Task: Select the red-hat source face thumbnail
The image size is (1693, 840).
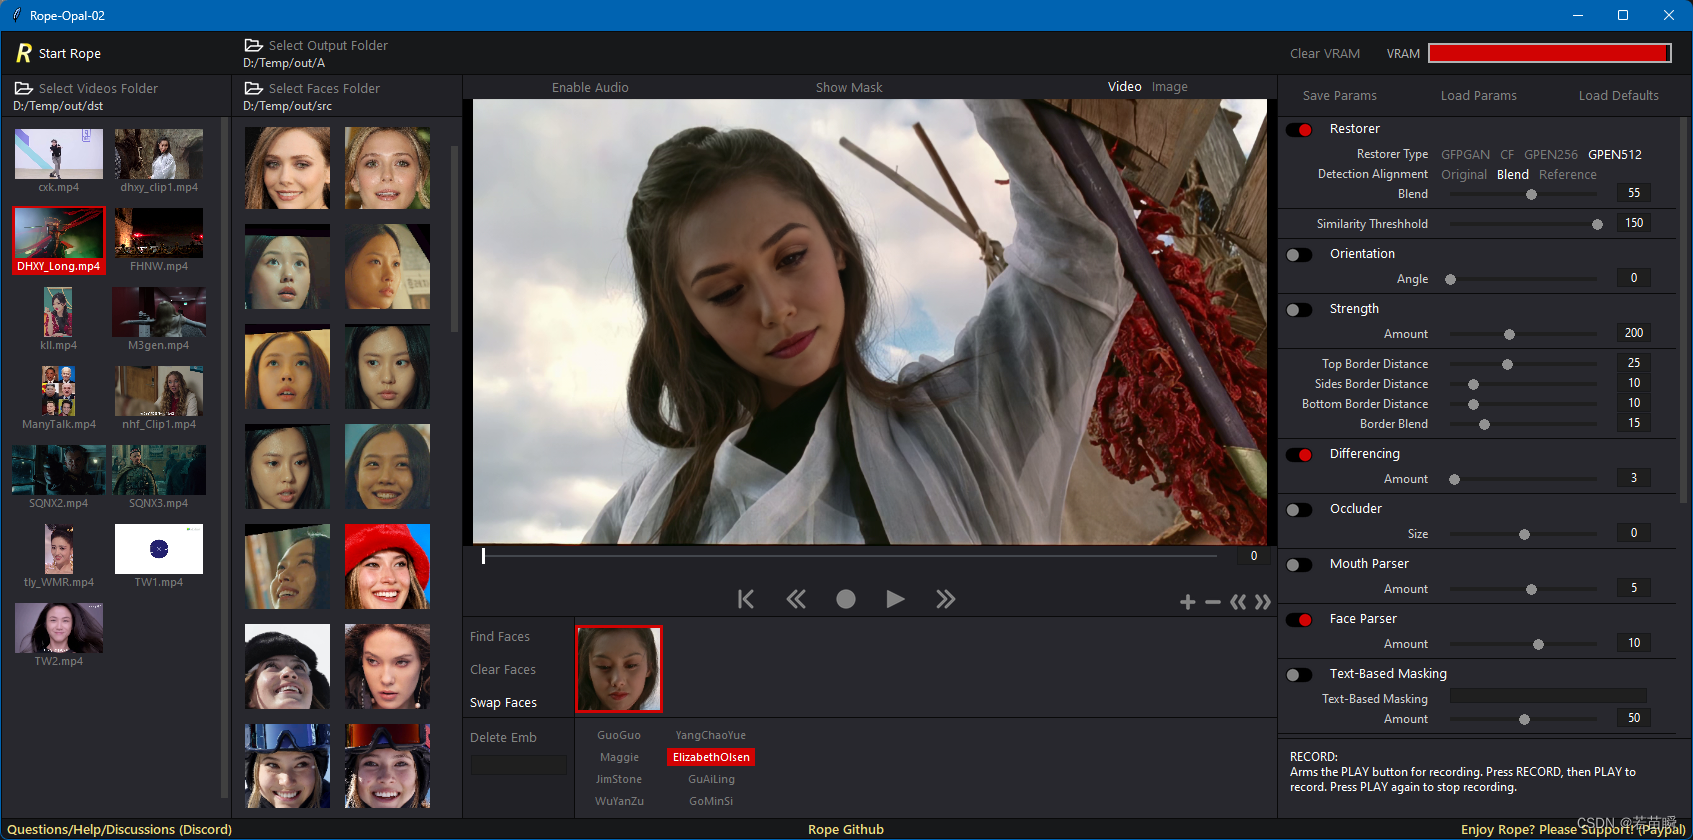Action: [x=387, y=567]
